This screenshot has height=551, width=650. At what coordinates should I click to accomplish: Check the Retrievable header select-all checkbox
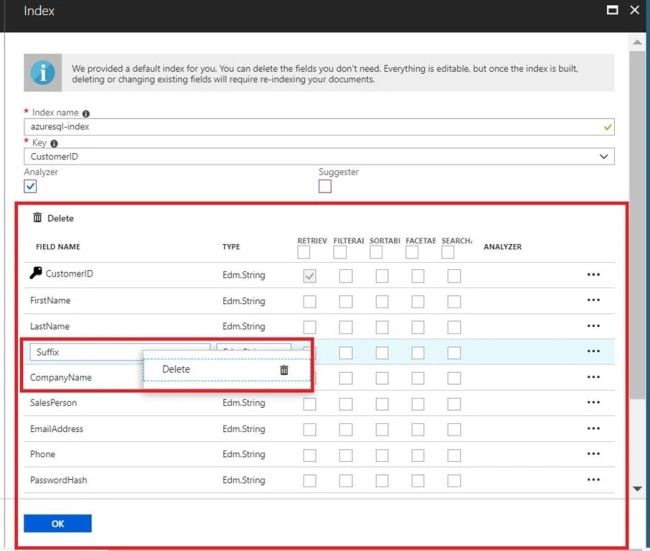coord(303,252)
